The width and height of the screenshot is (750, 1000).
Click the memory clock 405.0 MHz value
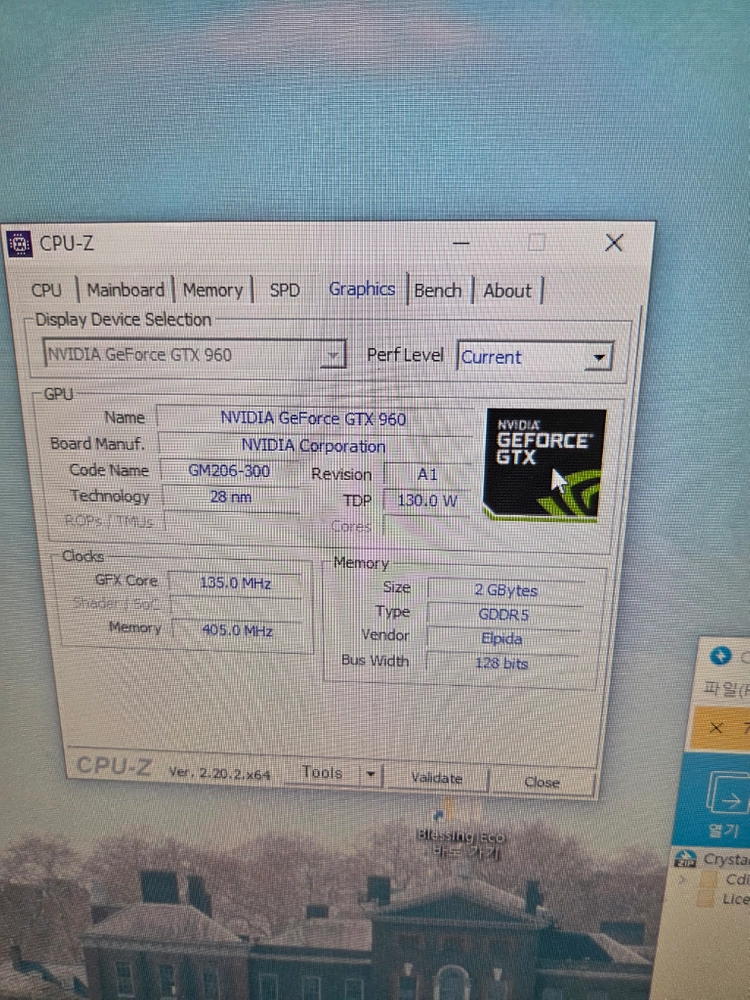tap(237, 631)
